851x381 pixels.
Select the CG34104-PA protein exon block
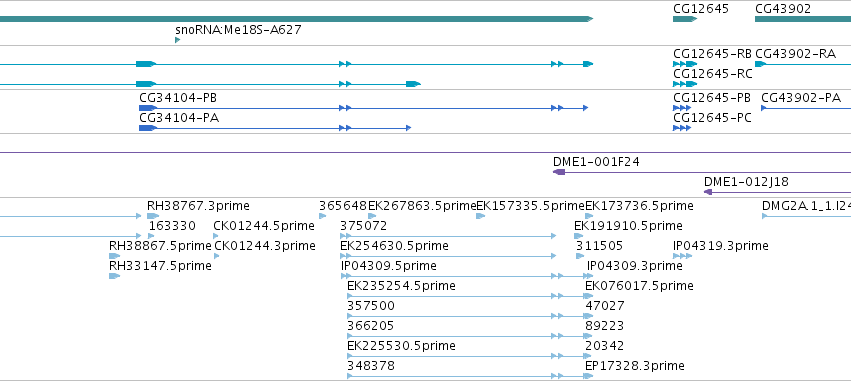pos(148,128)
